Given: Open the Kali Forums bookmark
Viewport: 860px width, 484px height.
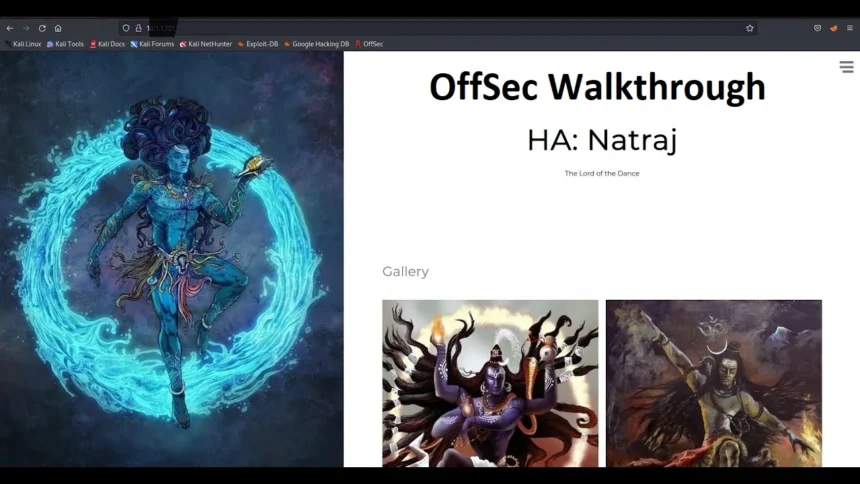Looking at the screenshot, I should tap(152, 44).
